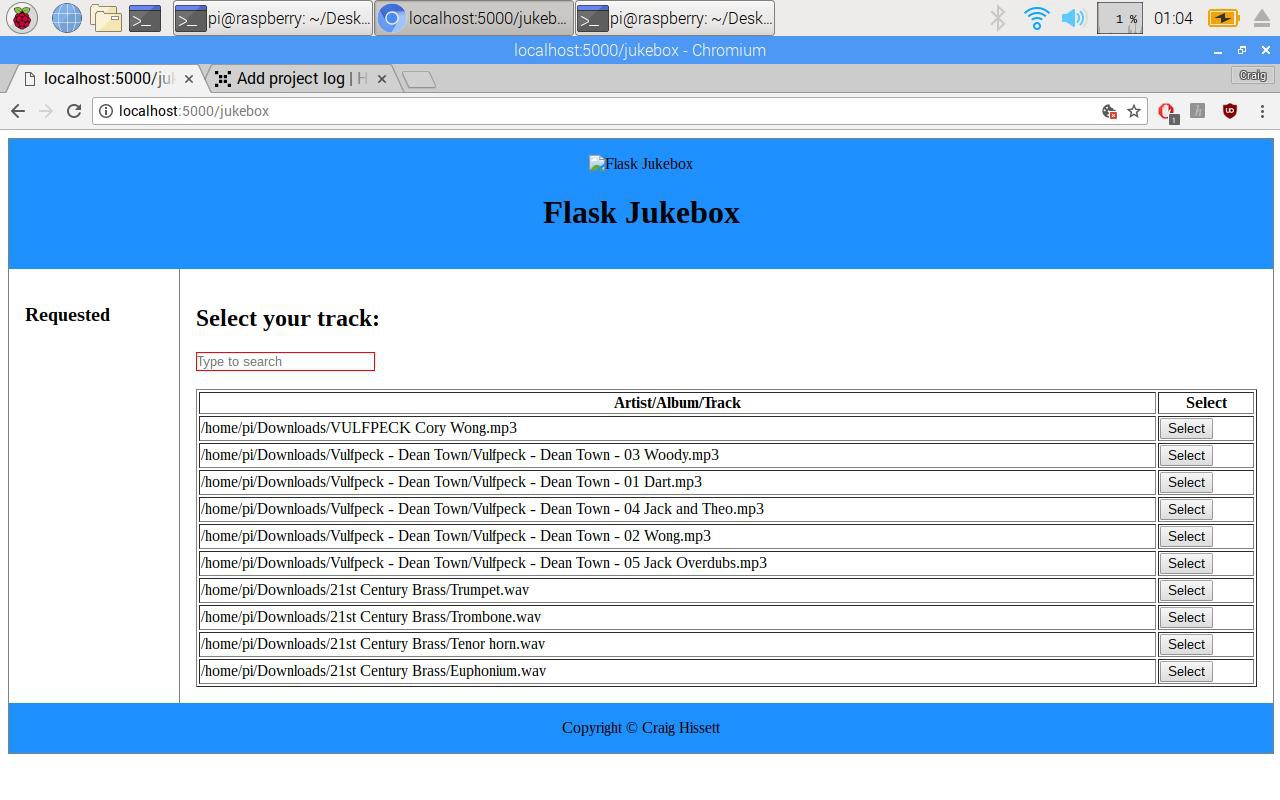Open a new tab in Chromium

[x=420, y=79]
